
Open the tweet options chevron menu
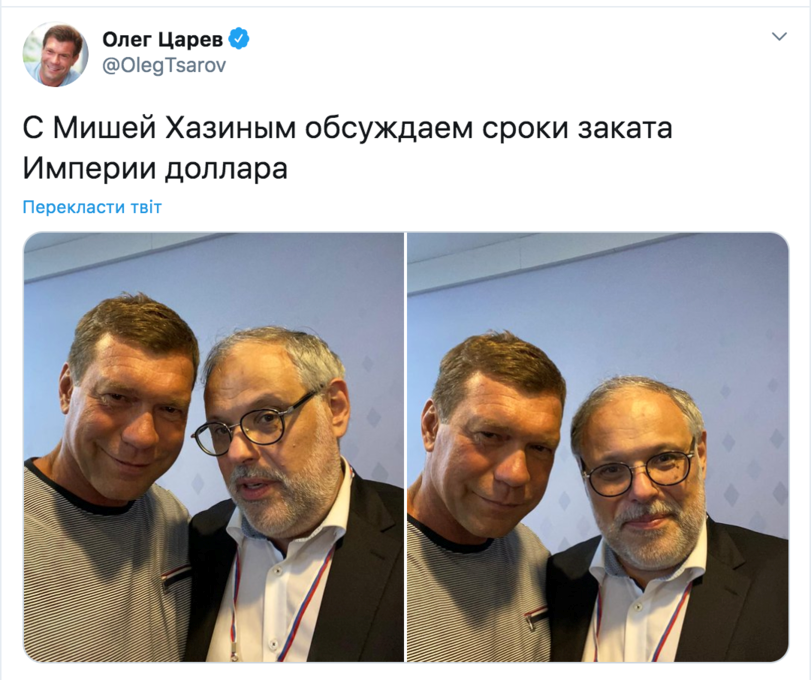[x=779, y=36]
